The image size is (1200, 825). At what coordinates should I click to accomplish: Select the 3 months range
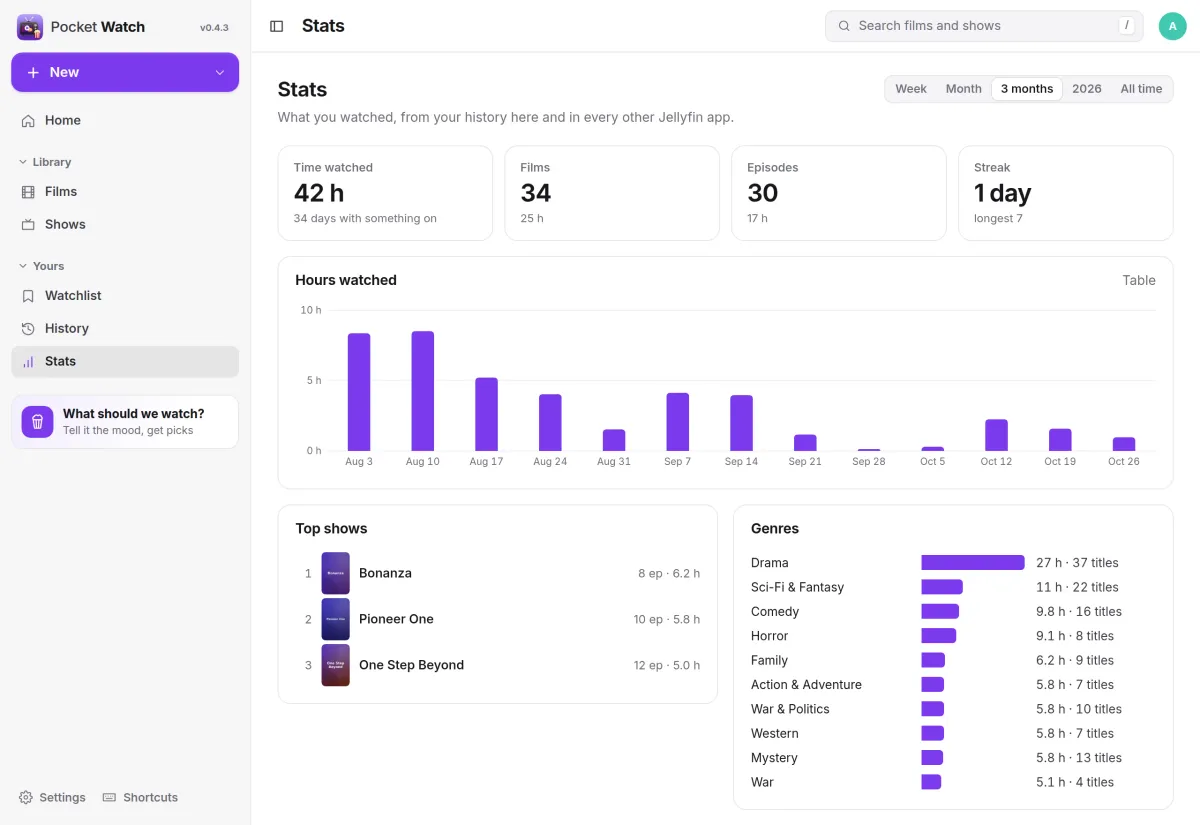tap(1027, 89)
